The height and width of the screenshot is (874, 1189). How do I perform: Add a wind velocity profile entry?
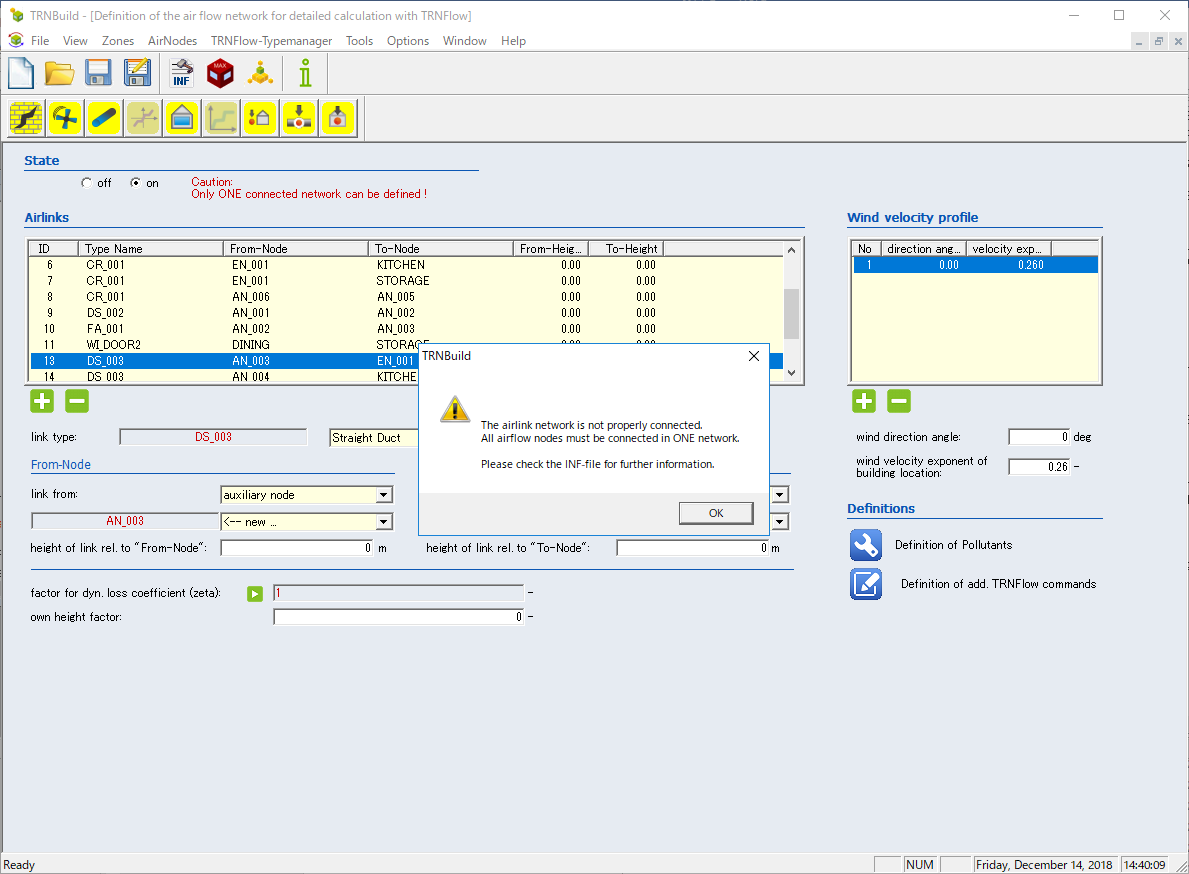tap(864, 401)
